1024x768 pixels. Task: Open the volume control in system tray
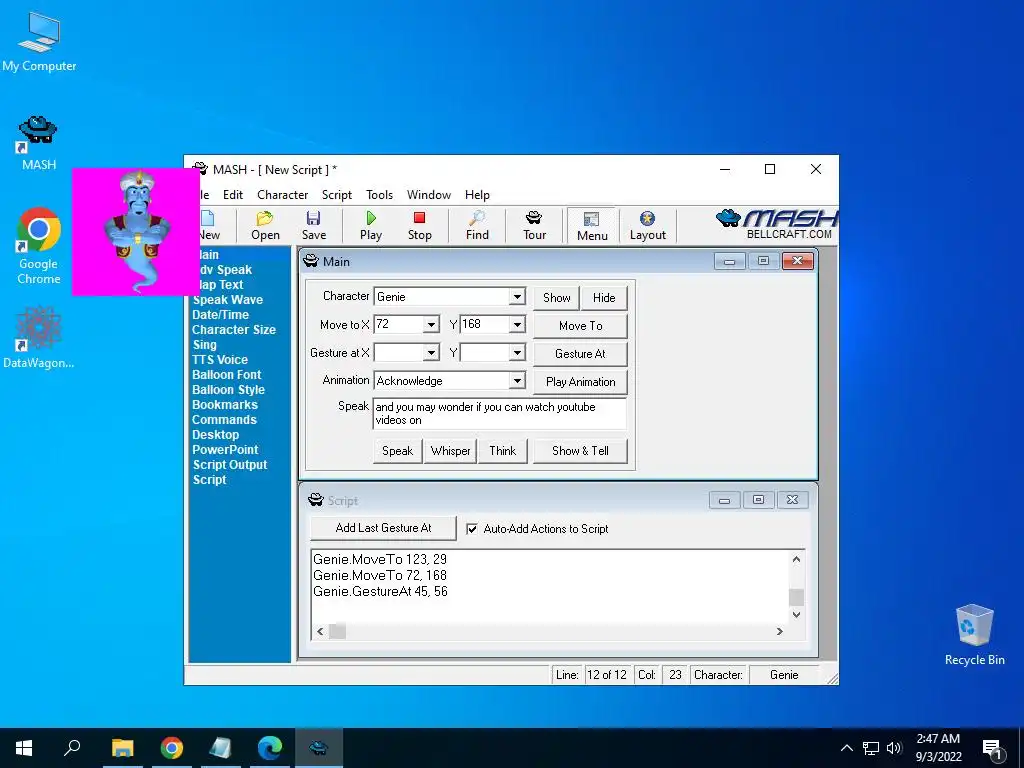coord(894,748)
